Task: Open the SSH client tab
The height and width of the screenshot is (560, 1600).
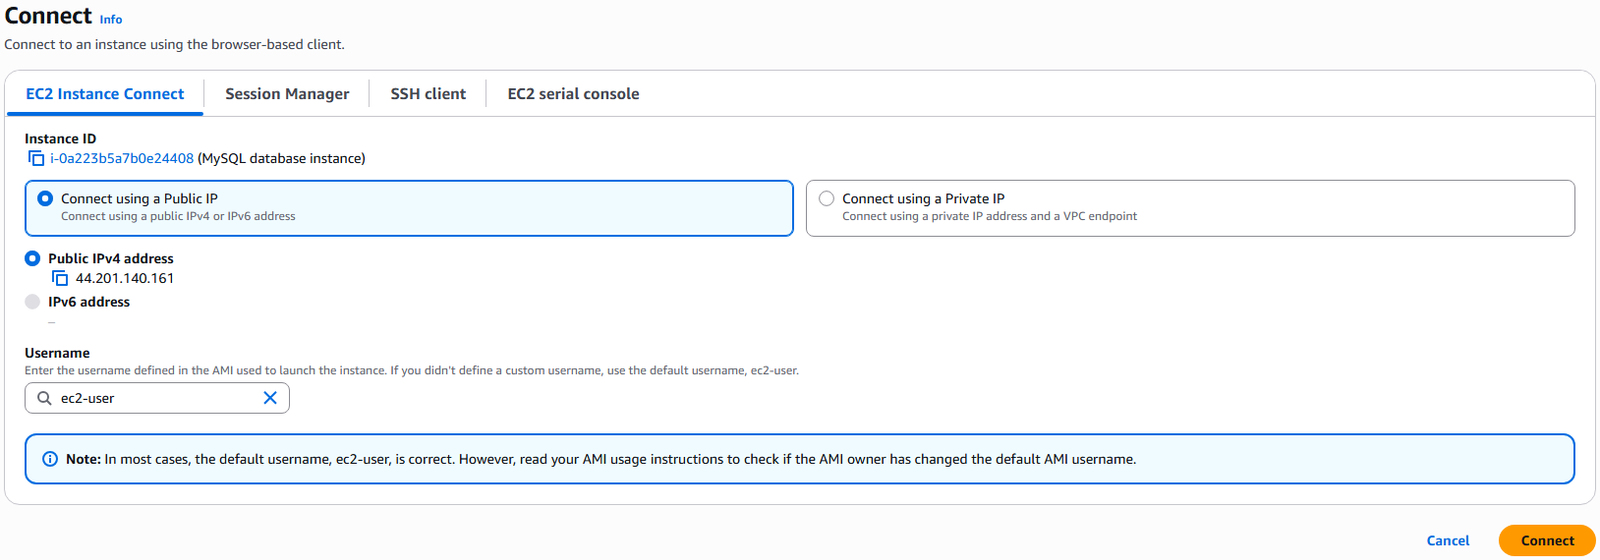Action: tap(428, 94)
